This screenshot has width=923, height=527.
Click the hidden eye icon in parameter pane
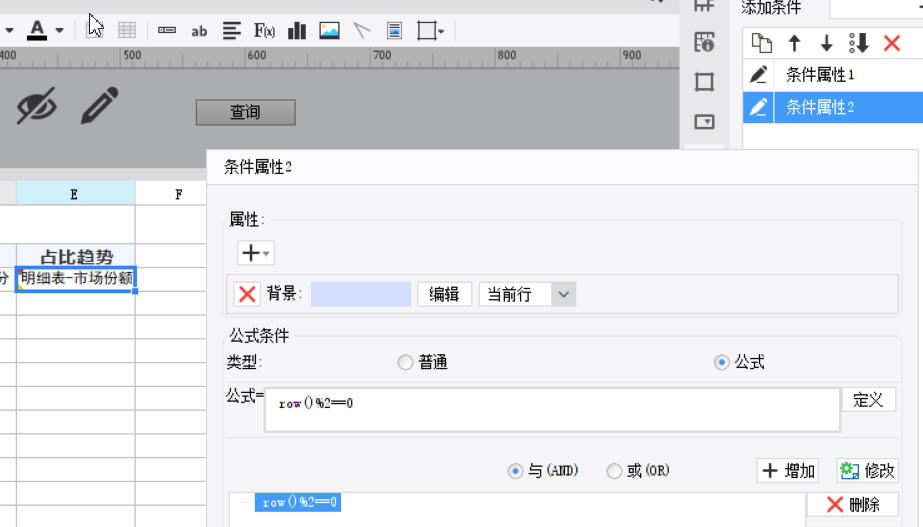36,105
